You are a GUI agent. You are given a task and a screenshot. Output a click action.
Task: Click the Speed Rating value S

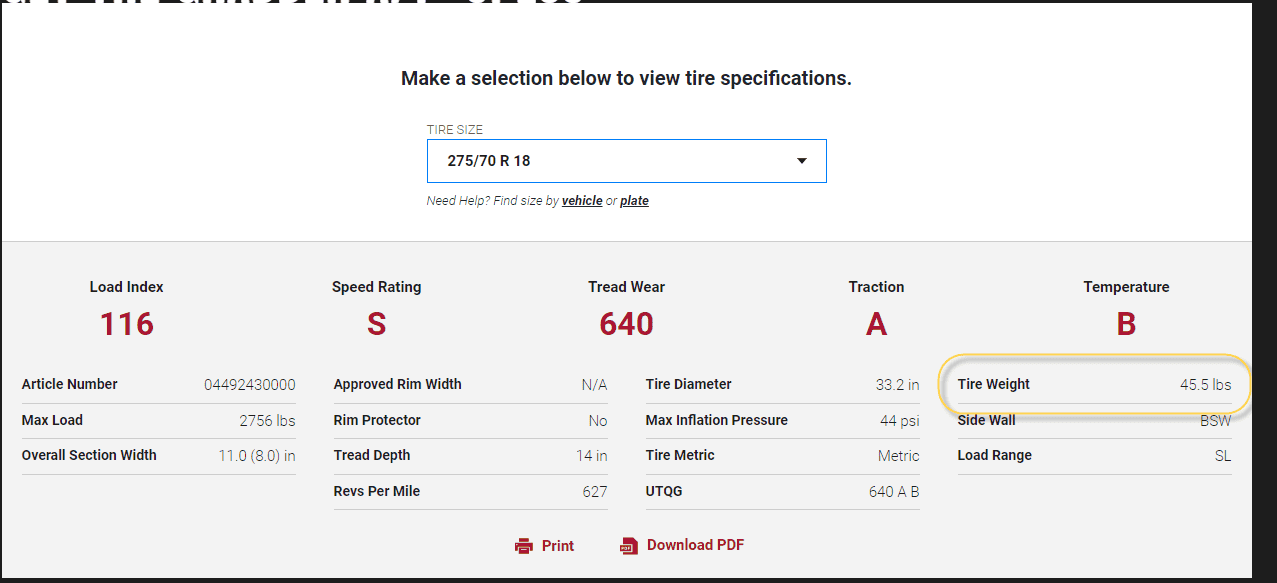point(377,324)
